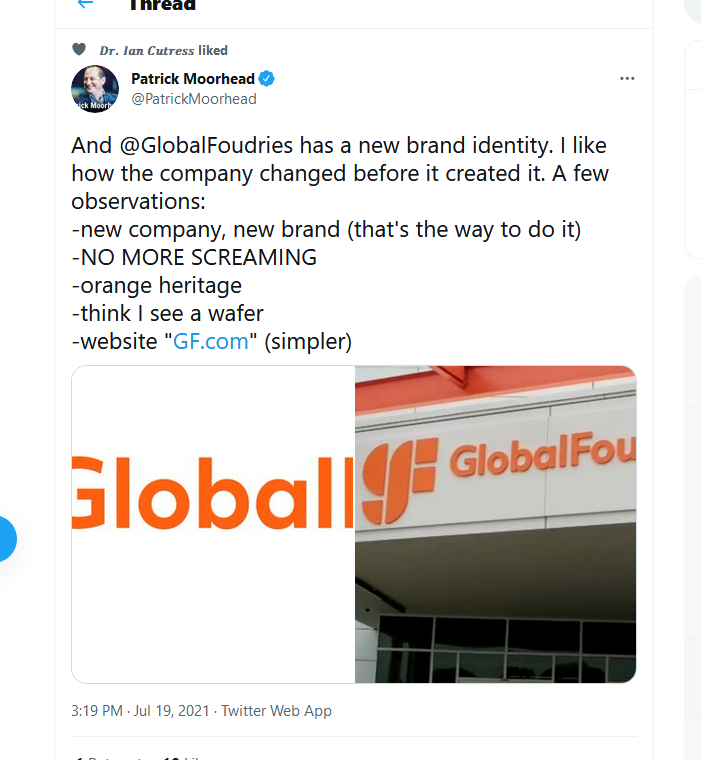Click the tweet's orange heritage text line

pyautogui.click(x=157, y=285)
